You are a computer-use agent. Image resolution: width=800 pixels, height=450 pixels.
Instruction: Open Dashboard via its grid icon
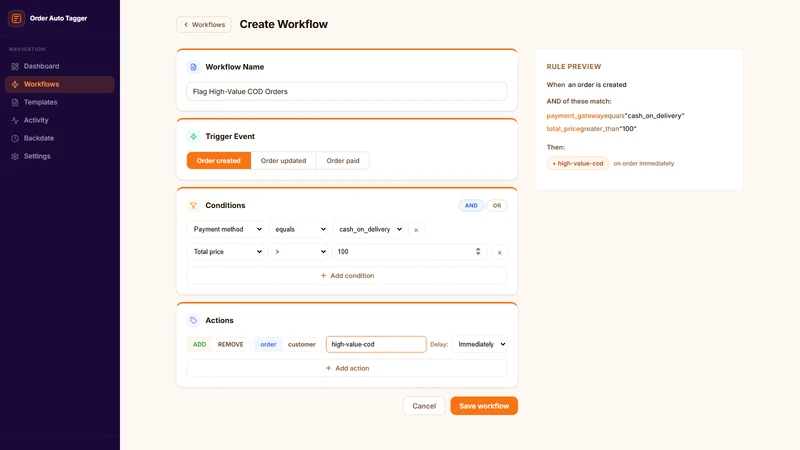tap(15, 66)
